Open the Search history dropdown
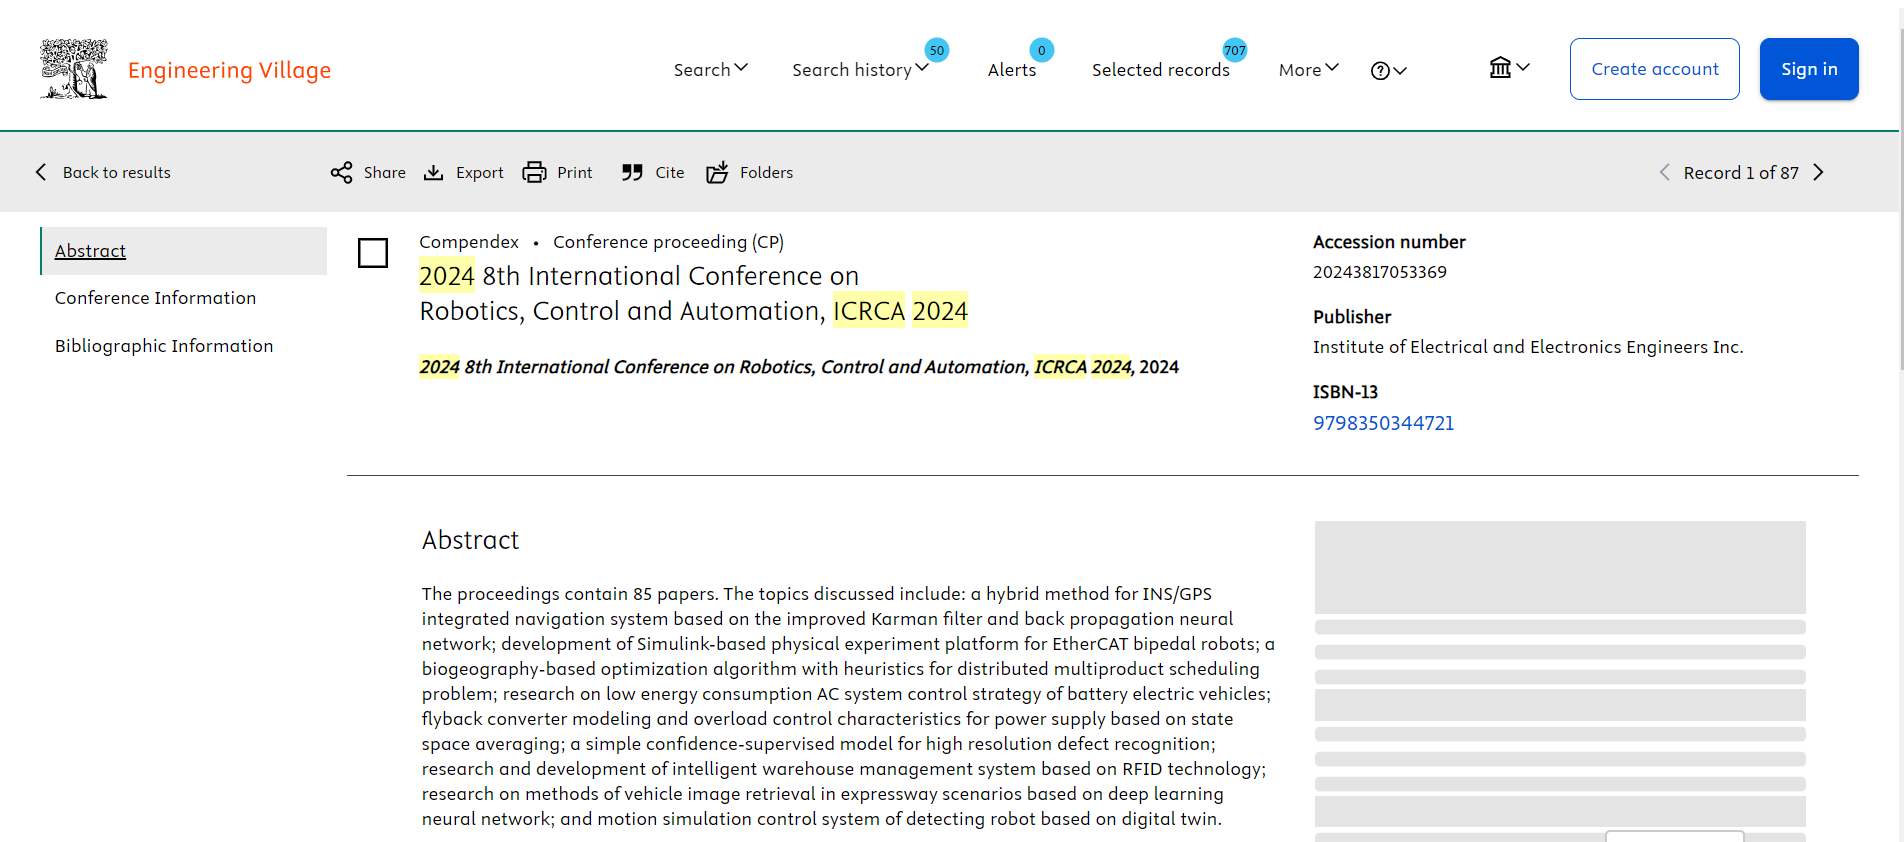Image resolution: width=1904 pixels, height=842 pixels. [860, 69]
